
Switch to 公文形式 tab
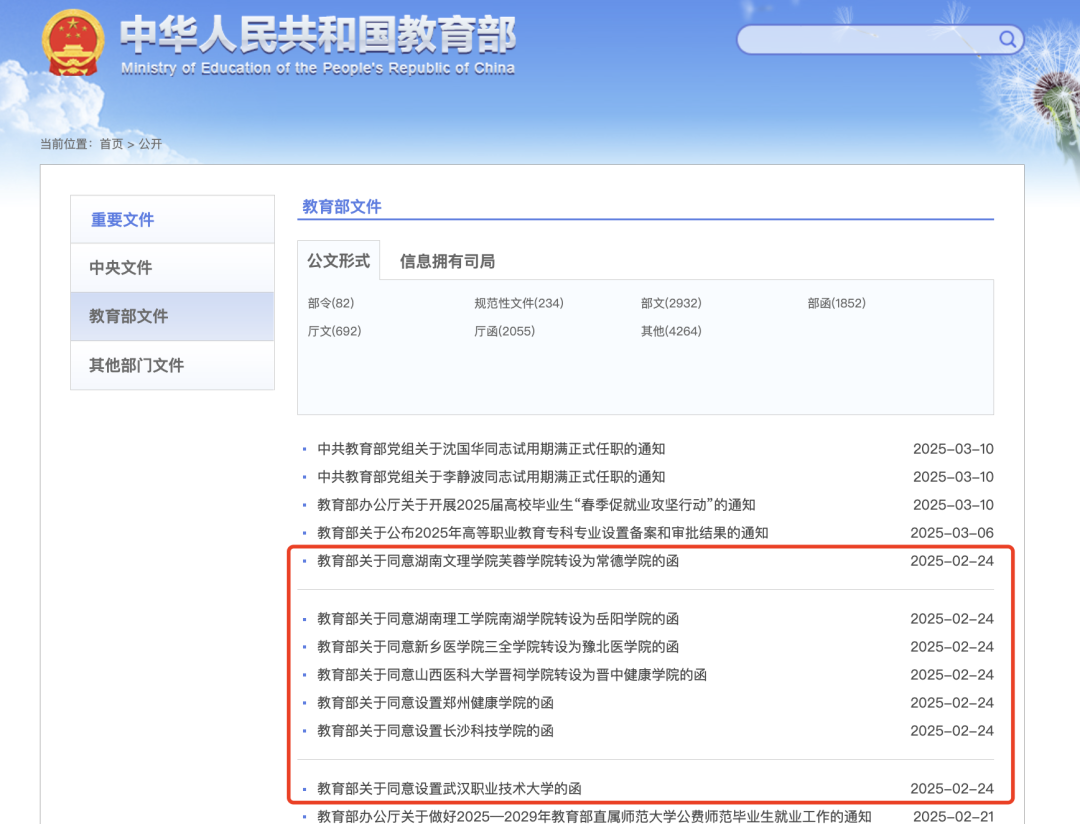[x=338, y=261]
